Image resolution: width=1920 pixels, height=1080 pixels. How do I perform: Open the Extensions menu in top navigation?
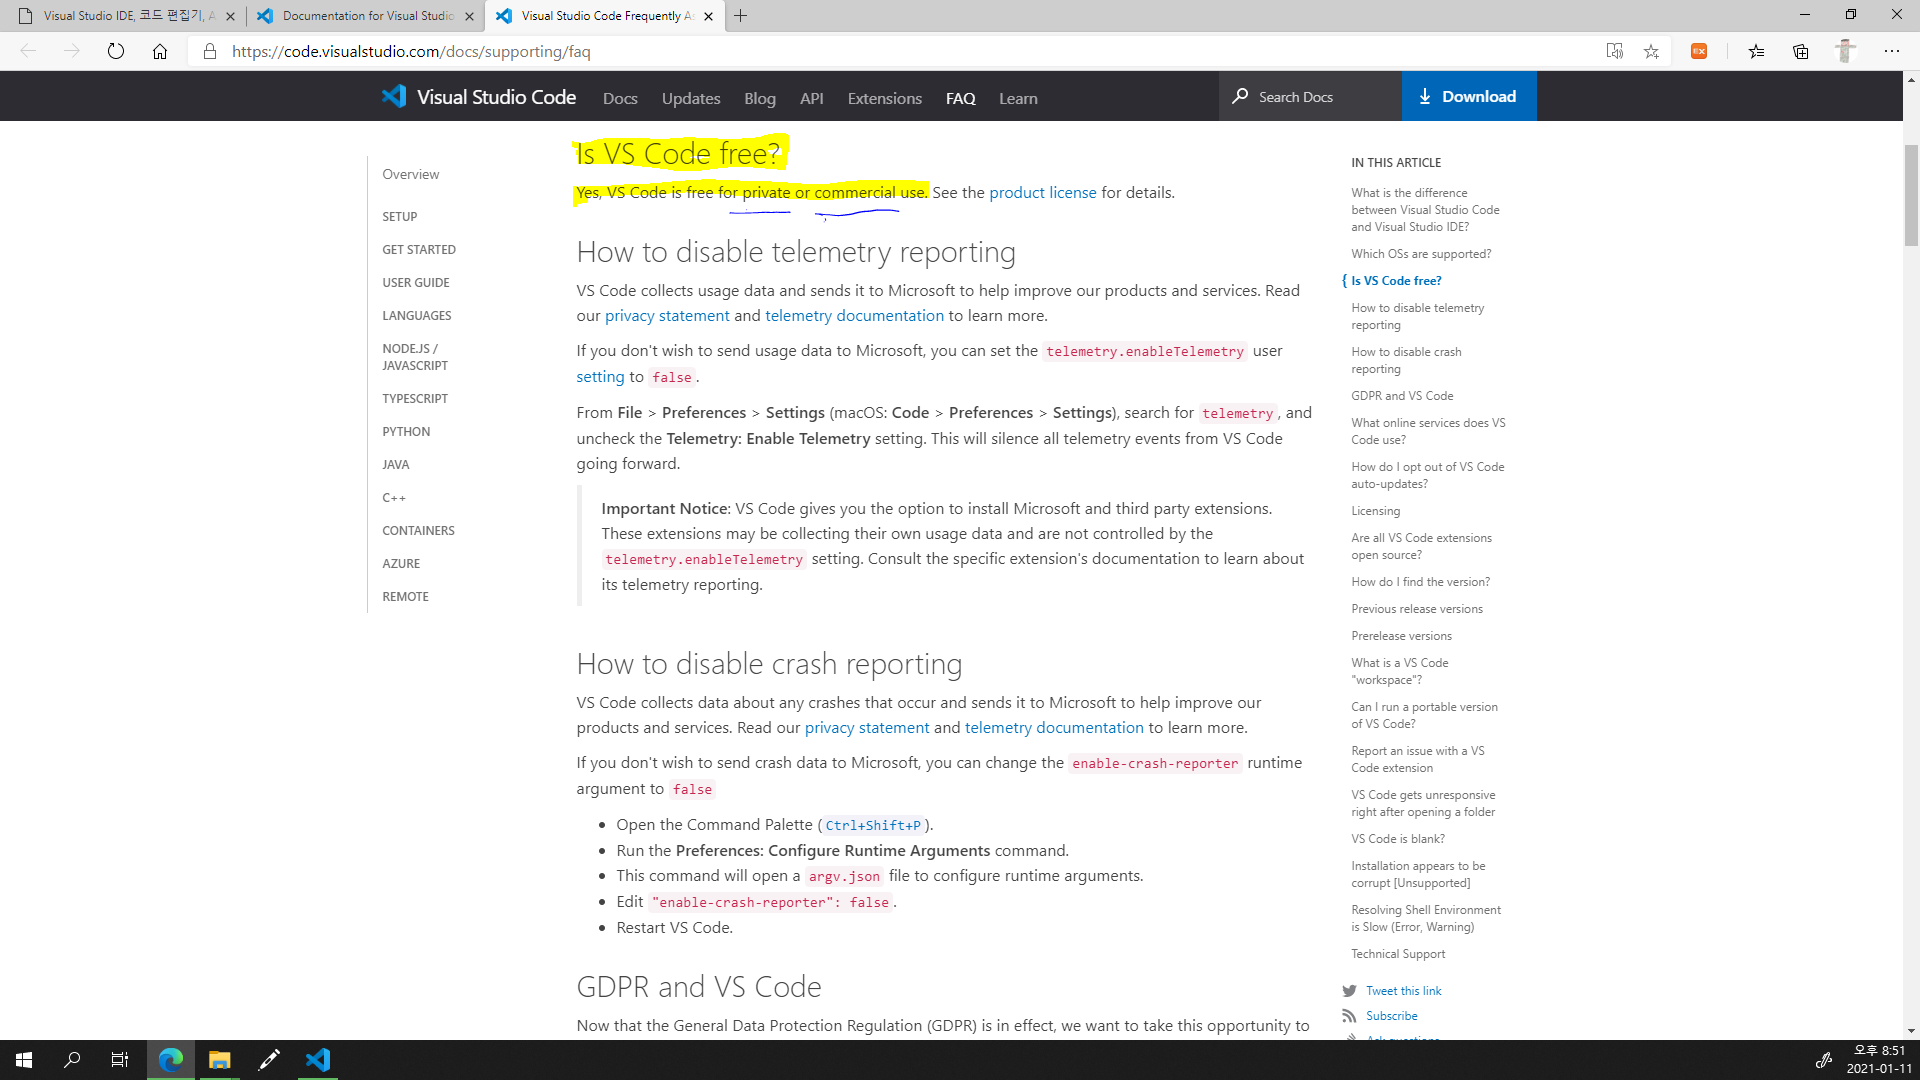point(884,98)
